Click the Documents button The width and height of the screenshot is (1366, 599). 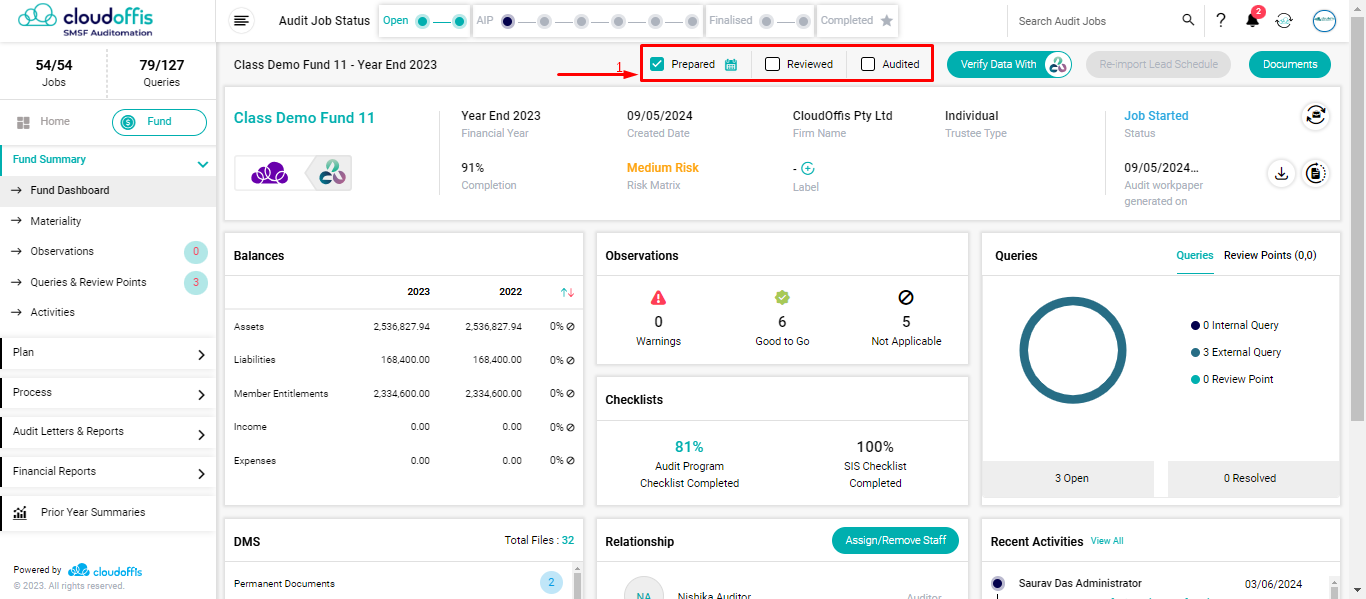click(x=1290, y=64)
